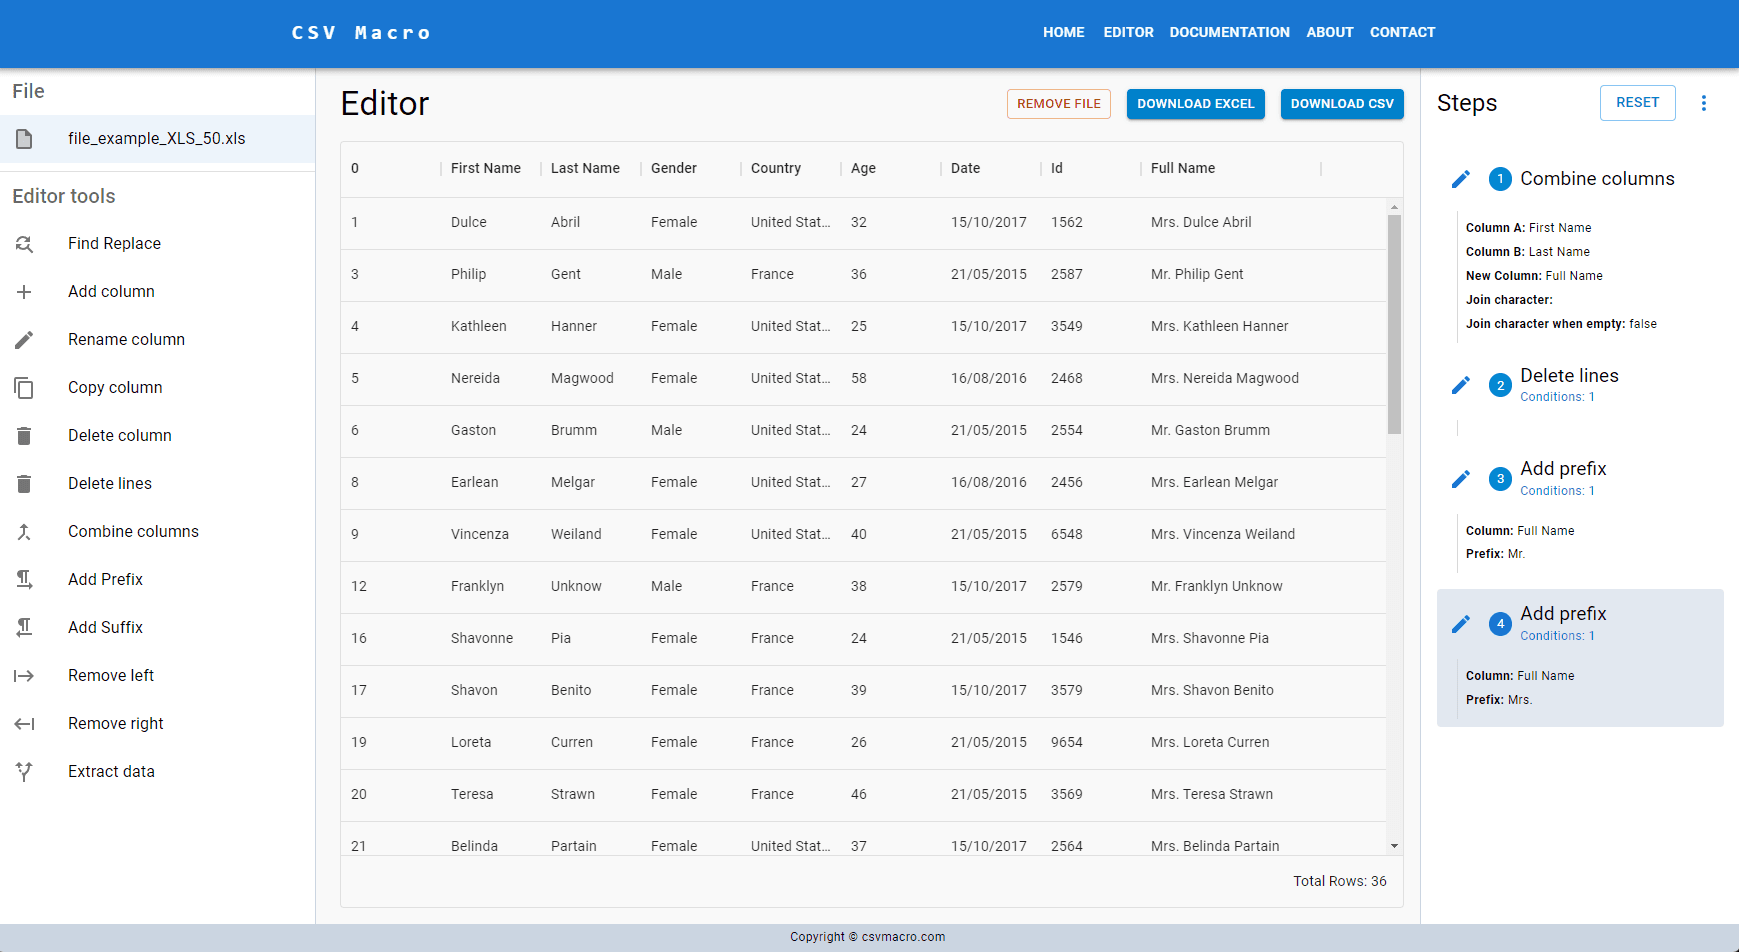This screenshot has height=952, width=1739.
Task: Click the Age column header
Action: (863, 168)
